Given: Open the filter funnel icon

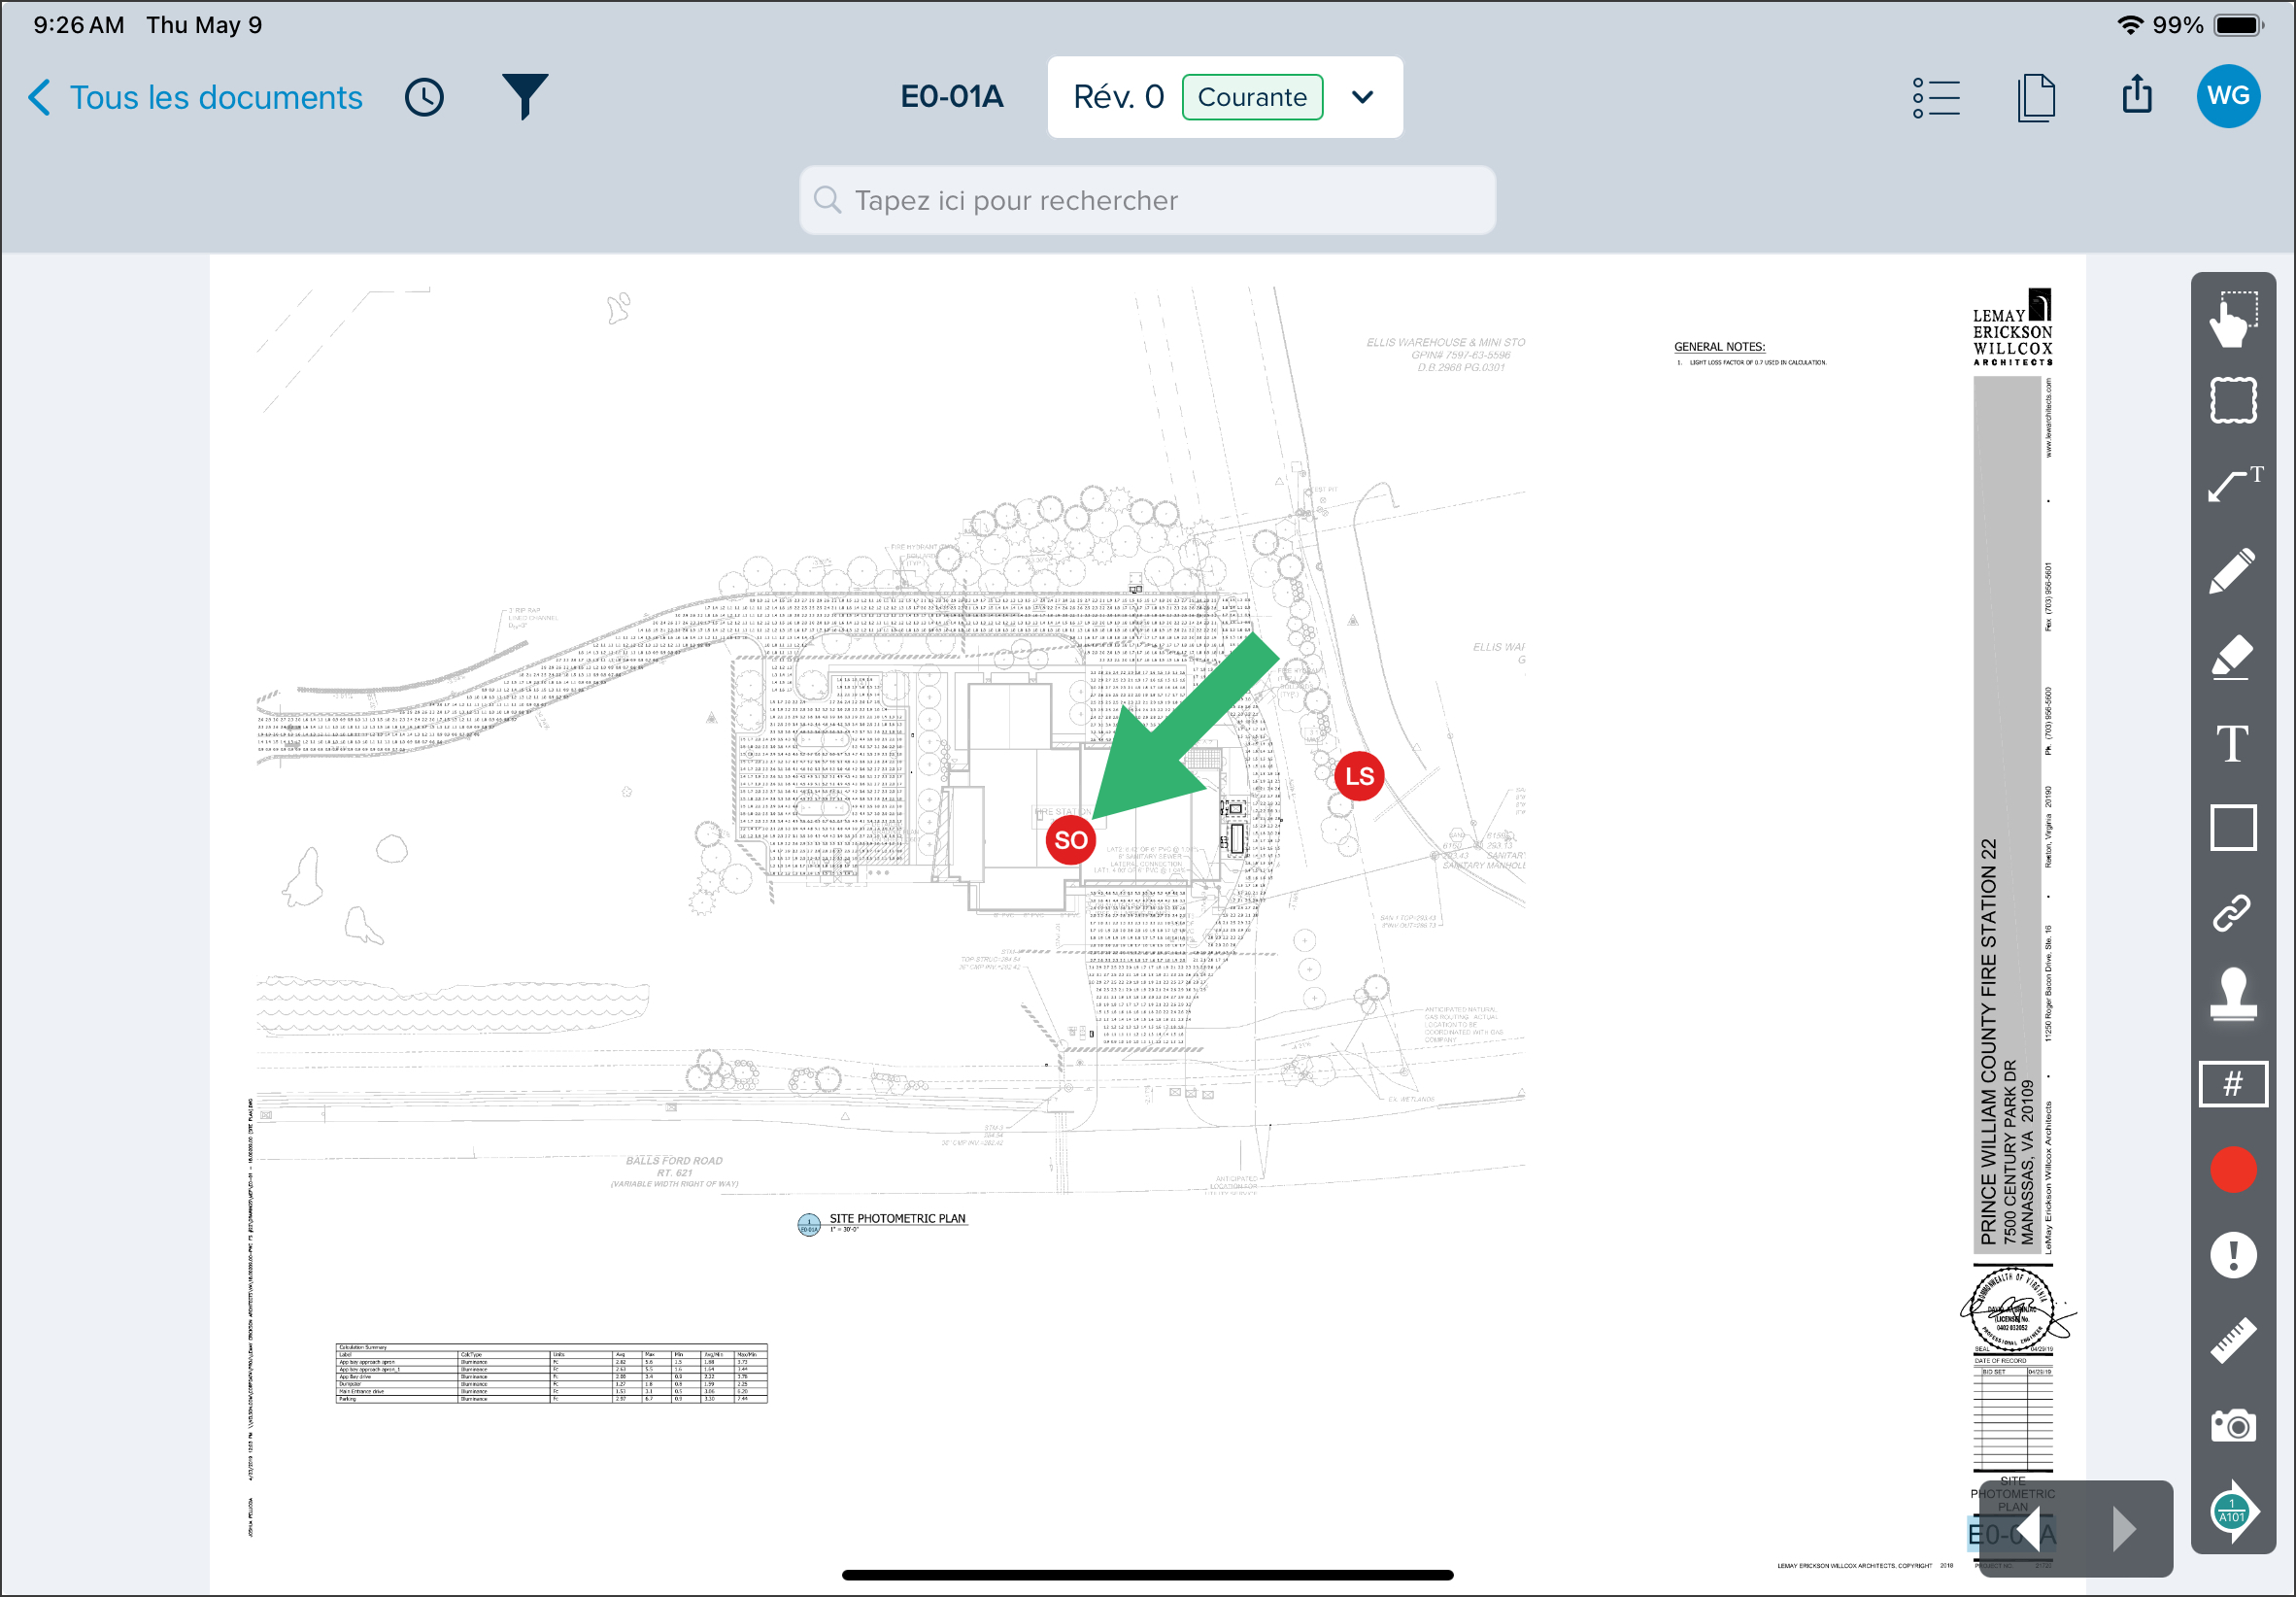Looking at the screenshot, I should tap(524, 97).
